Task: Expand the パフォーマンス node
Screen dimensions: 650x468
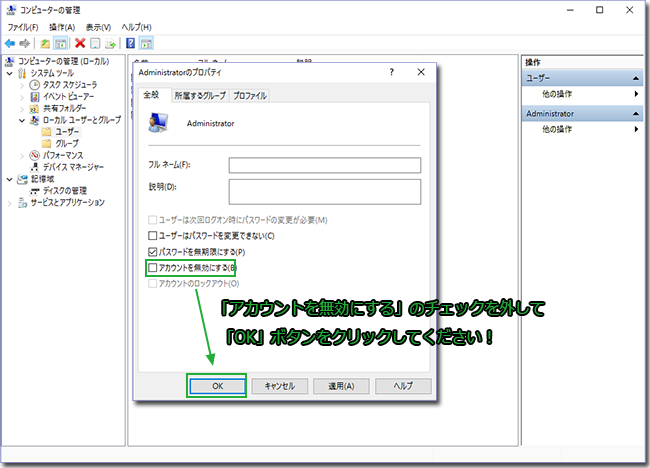Action: (22, 156)
